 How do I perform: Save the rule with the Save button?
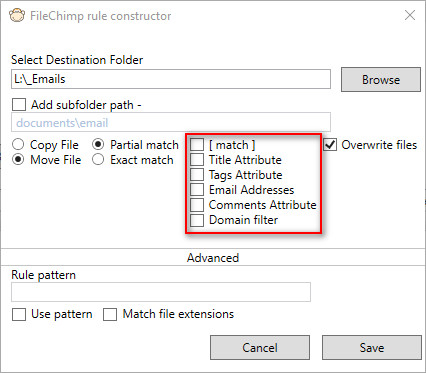[372, 348]
